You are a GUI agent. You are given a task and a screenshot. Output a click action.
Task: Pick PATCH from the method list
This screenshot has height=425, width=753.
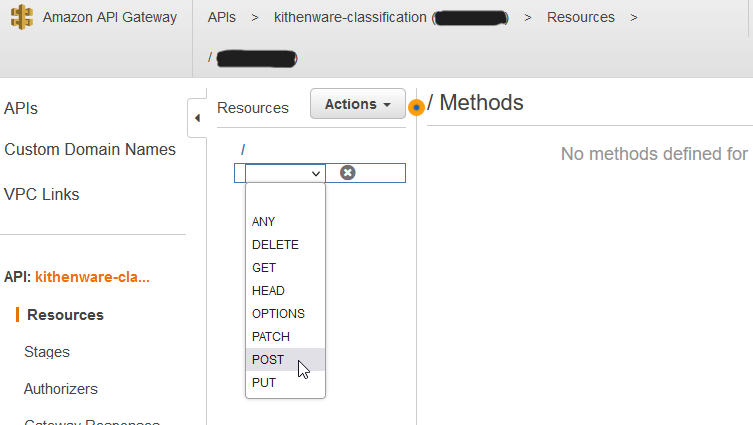(x=285, y=337)
